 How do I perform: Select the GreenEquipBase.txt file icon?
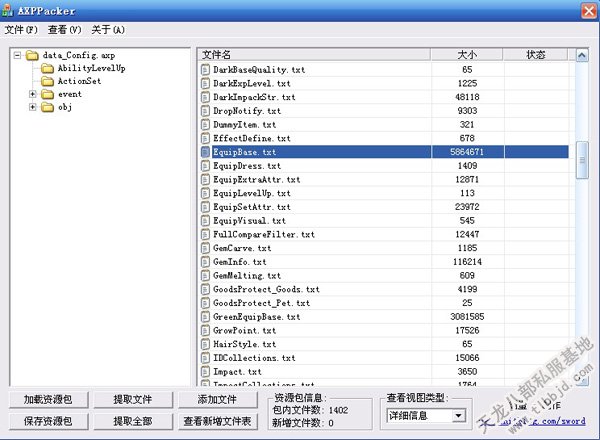point(205,317)
